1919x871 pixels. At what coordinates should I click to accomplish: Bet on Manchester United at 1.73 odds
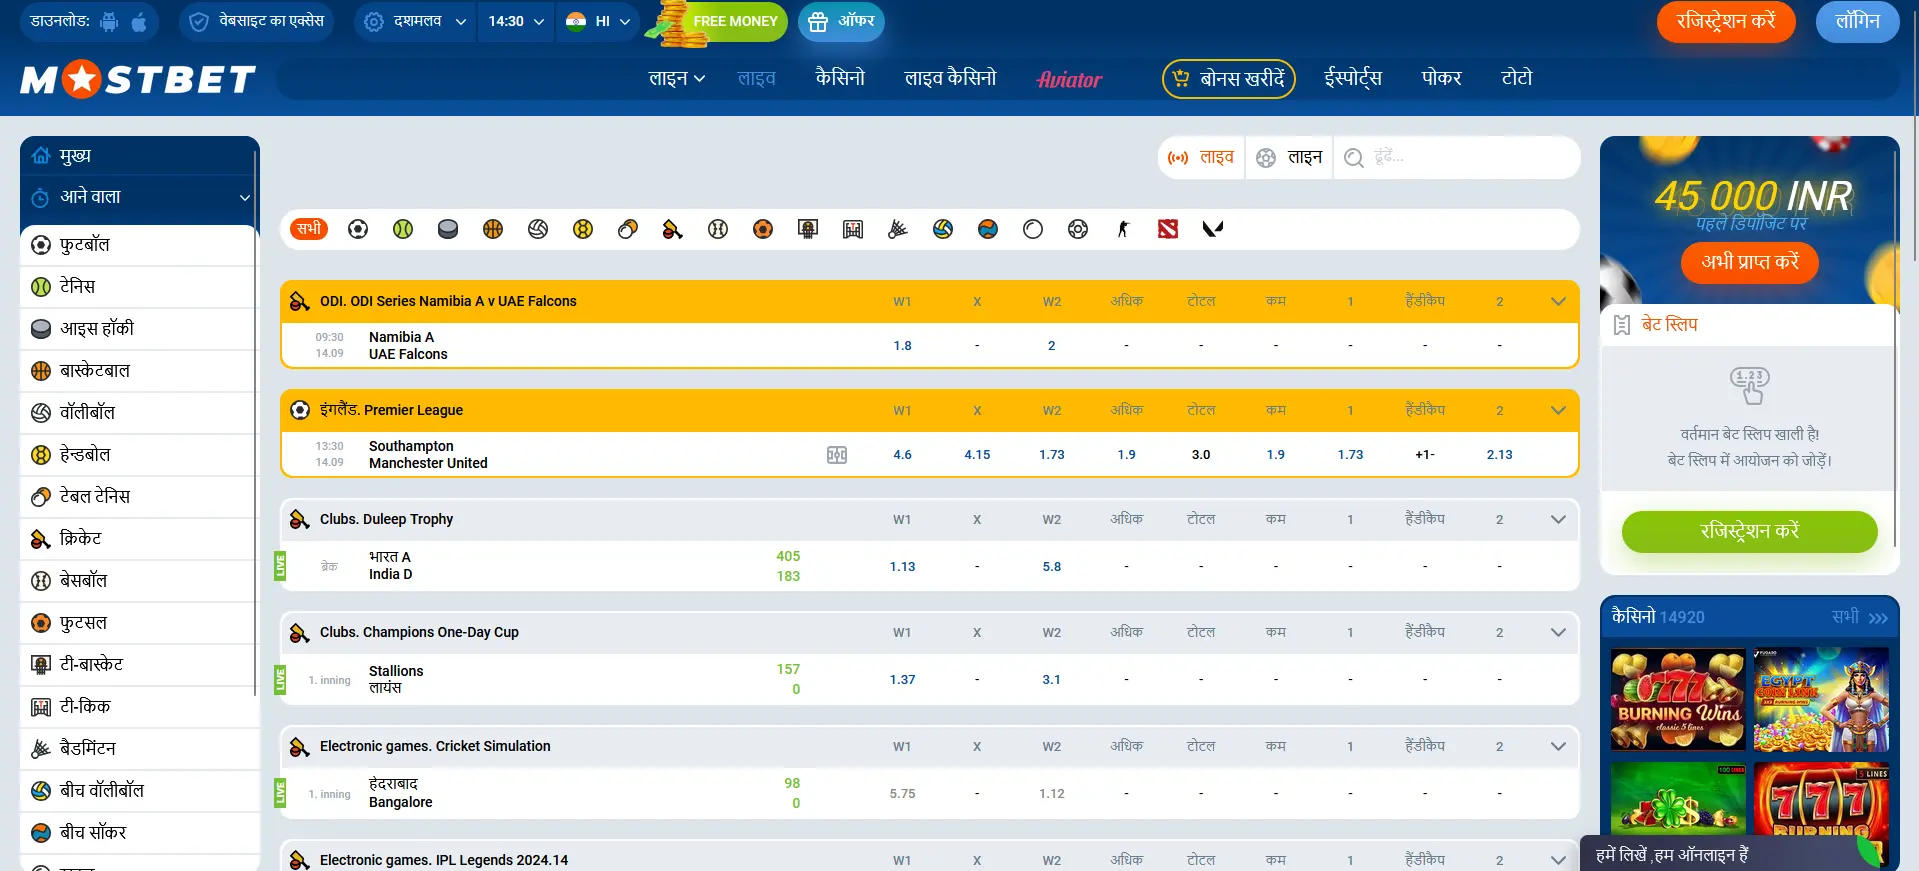1052,455
